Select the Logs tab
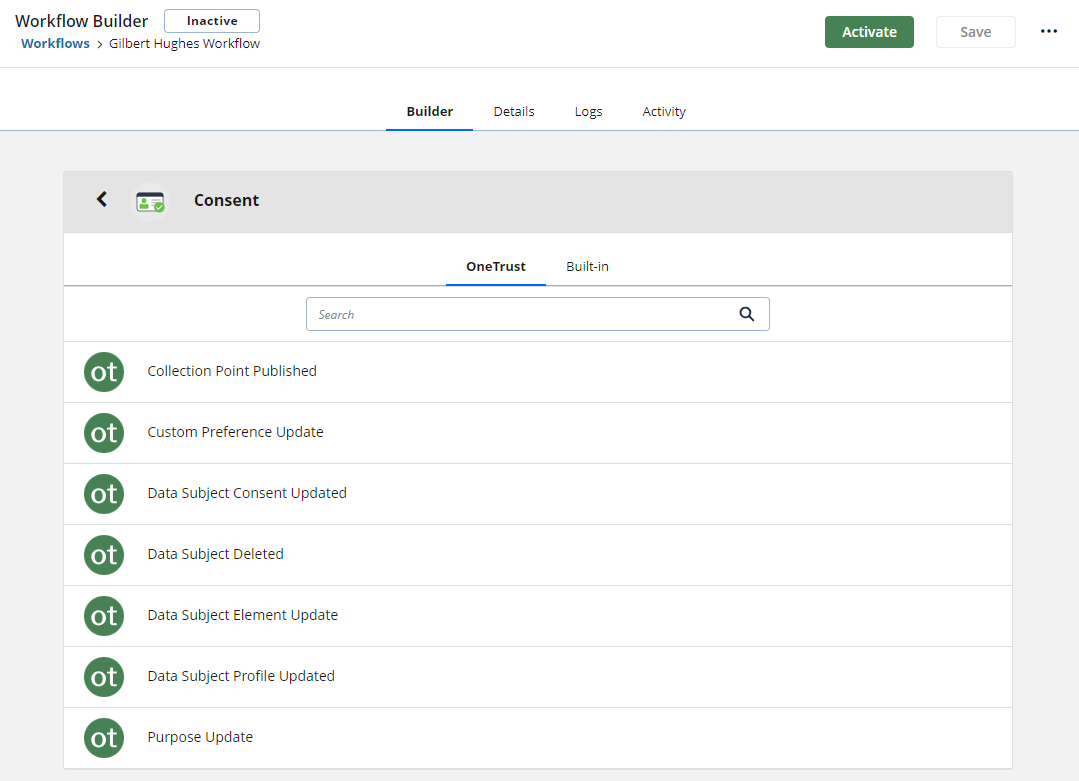The width and height of the screenshot is (1079, 781). tap(588, 111)
